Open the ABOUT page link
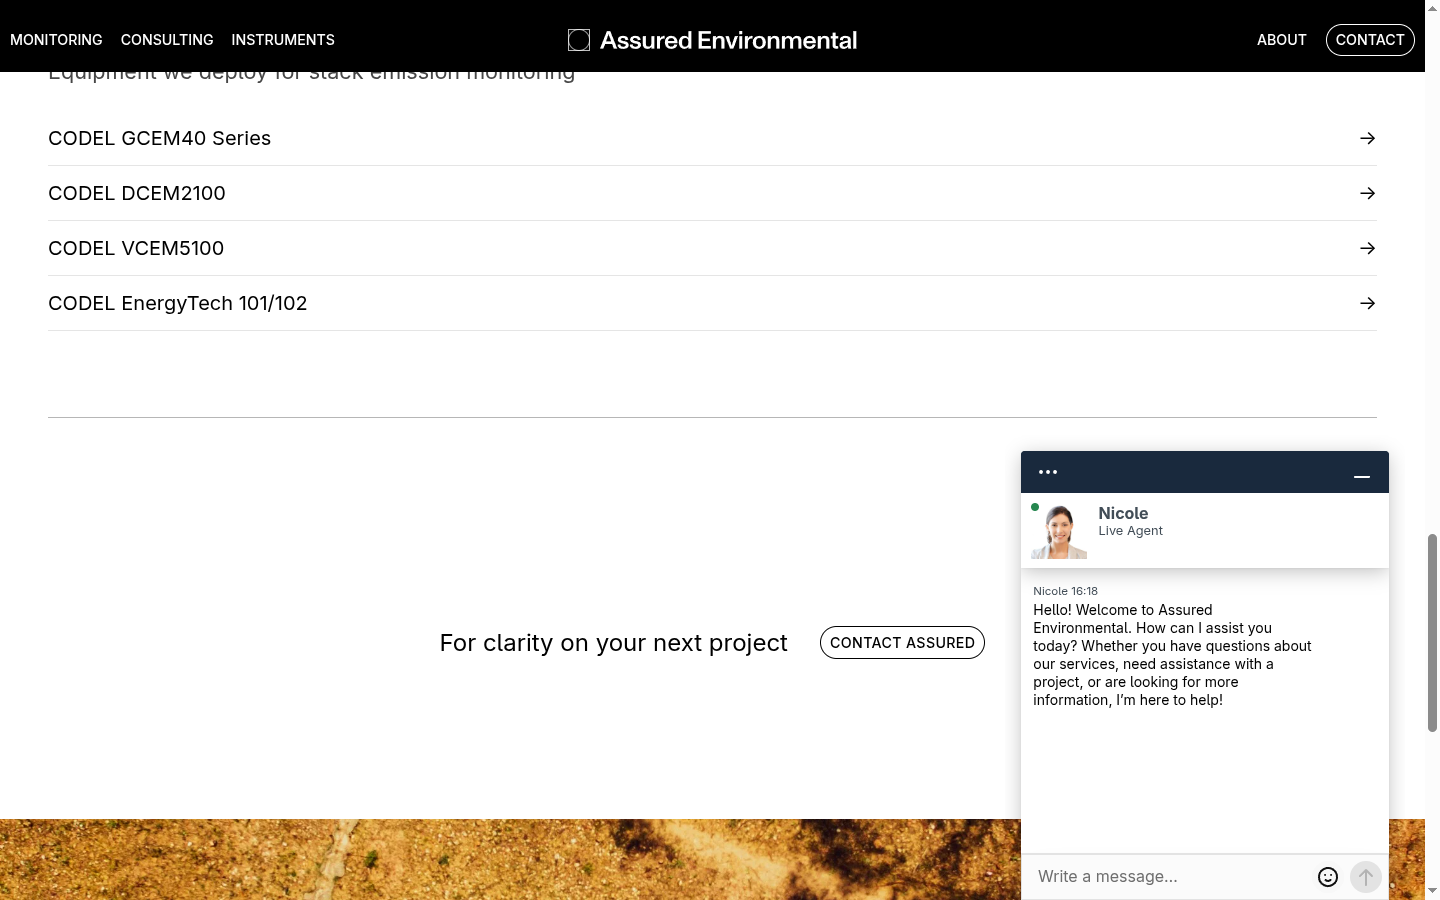 [x=1282, y=40]
